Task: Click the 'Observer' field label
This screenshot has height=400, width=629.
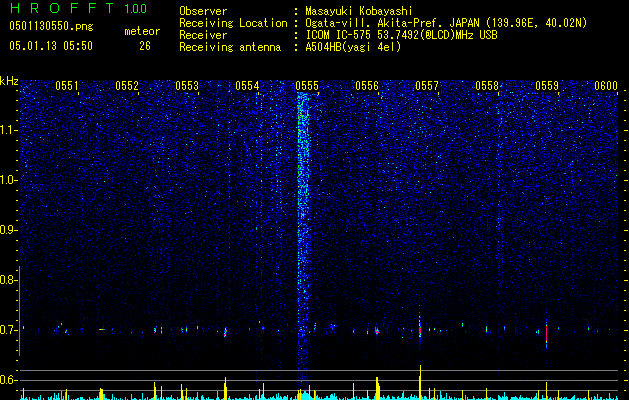Action: tap(203, 11)
